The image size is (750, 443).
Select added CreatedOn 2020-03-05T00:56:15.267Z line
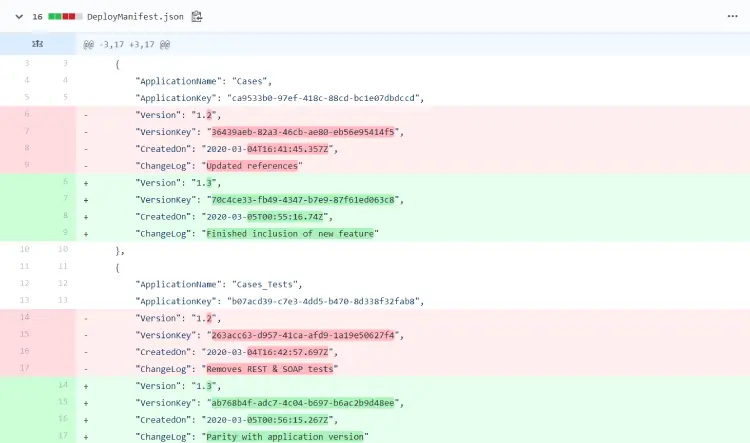click(237, 420)
